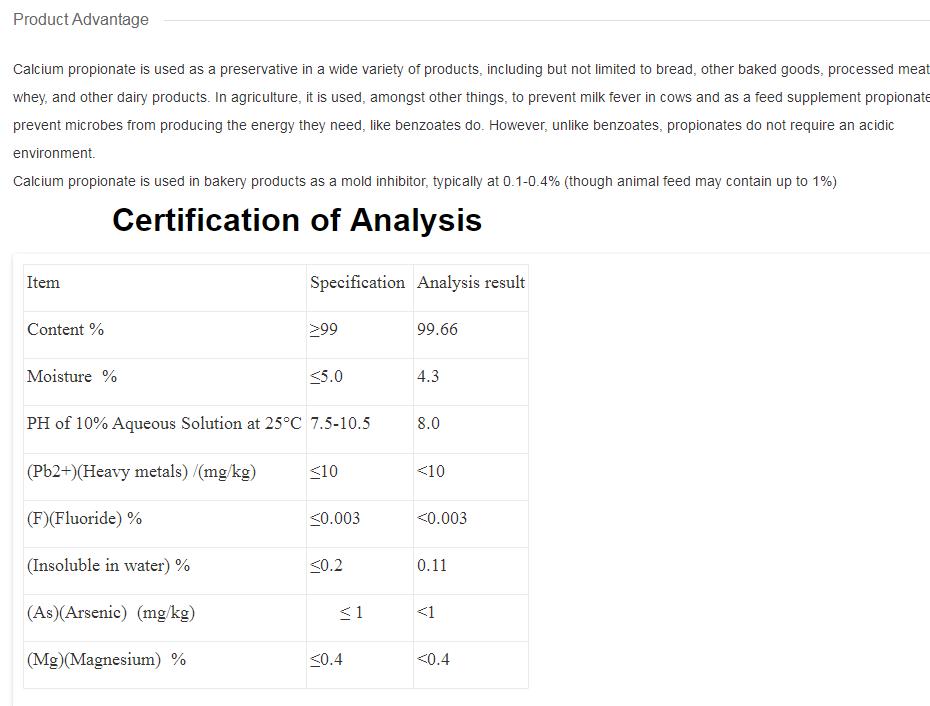Viewport: 930px width, 706px height.
Task: Select the (As)(Arsenic) (mg/kg) row label
Action: pyautogui.click(x=111, y=613)
